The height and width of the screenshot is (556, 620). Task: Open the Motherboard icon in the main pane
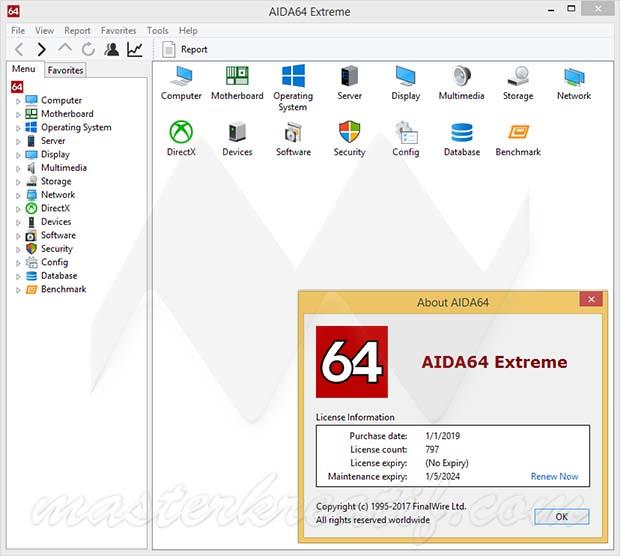pyautogui.click(x=237, y=83)
